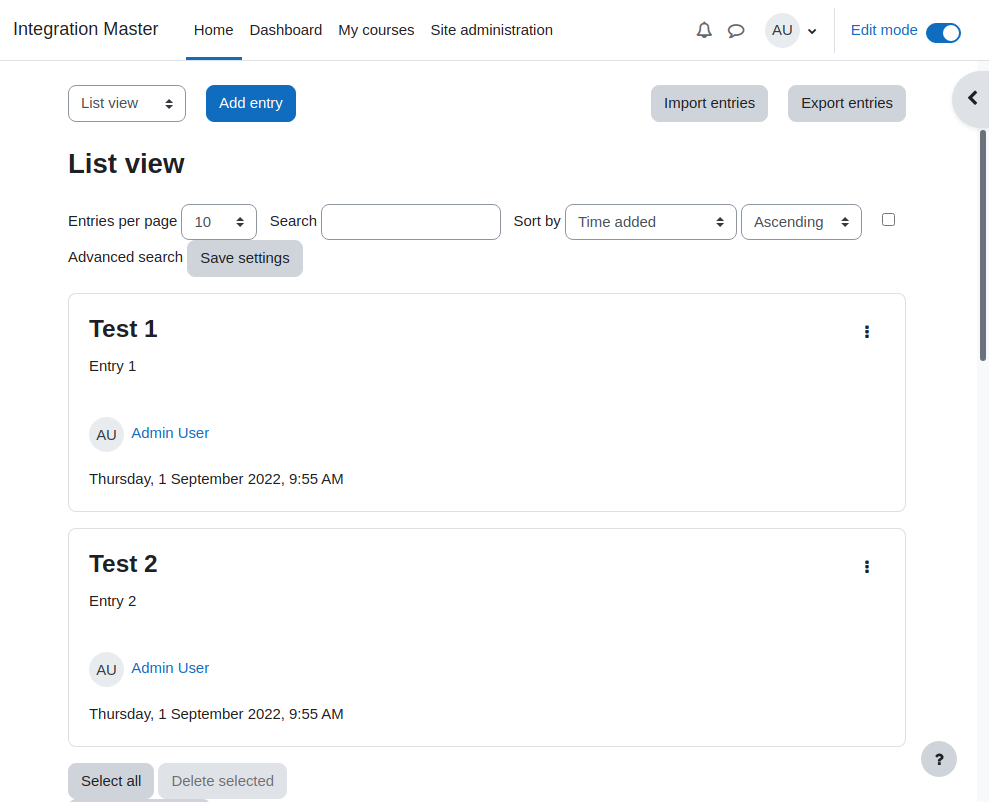Click the Select all button
Screen dimensions: 989x802
point(111,781)
